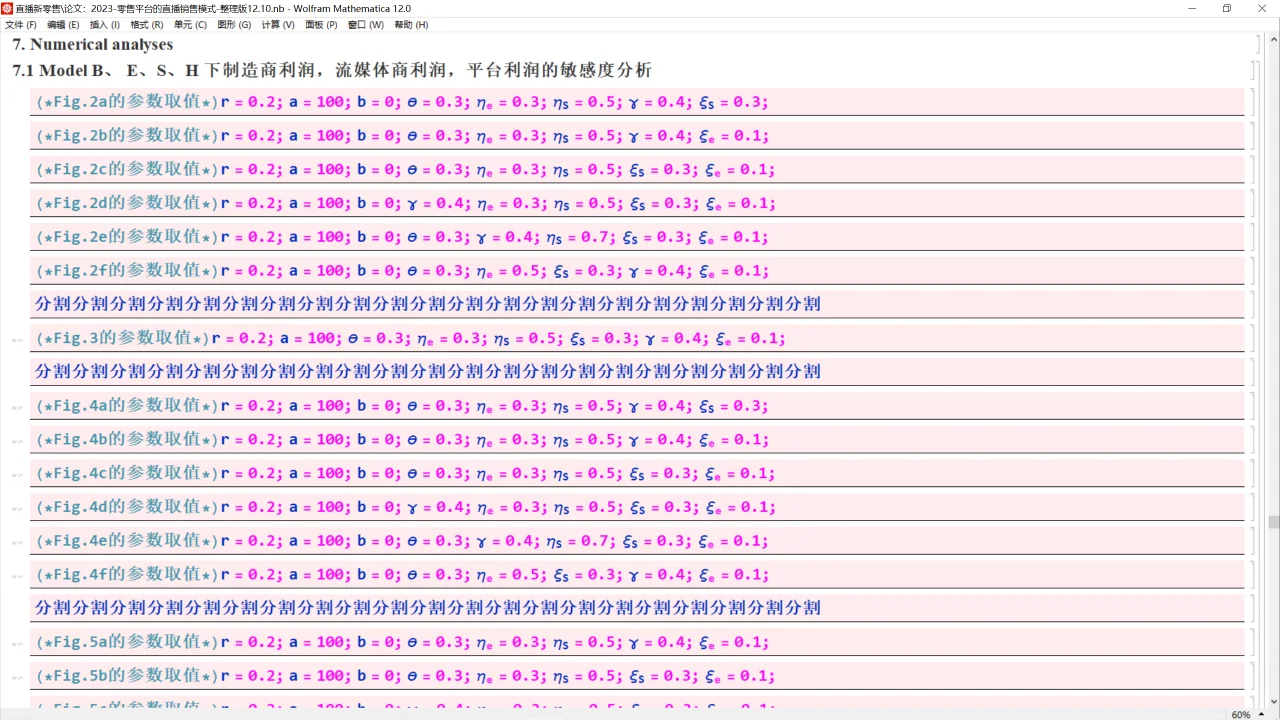Open the 图形 (Graphics) menu
Screen dimensions: 1280x720
coord(233,25)
